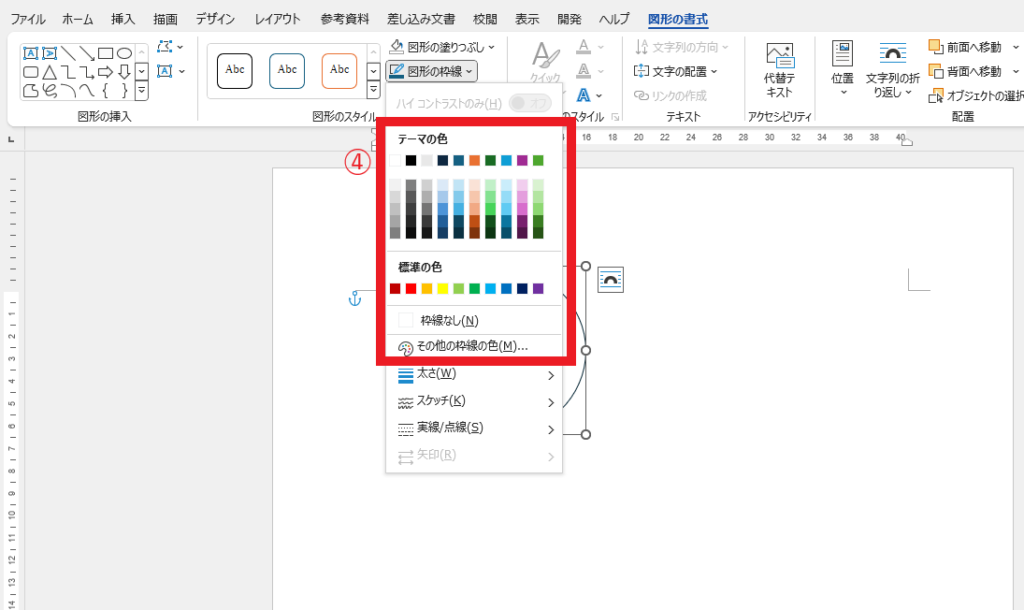The image size is (1024, 610).
Task: Open 文字の配置 dropdown
Action: 675,71
